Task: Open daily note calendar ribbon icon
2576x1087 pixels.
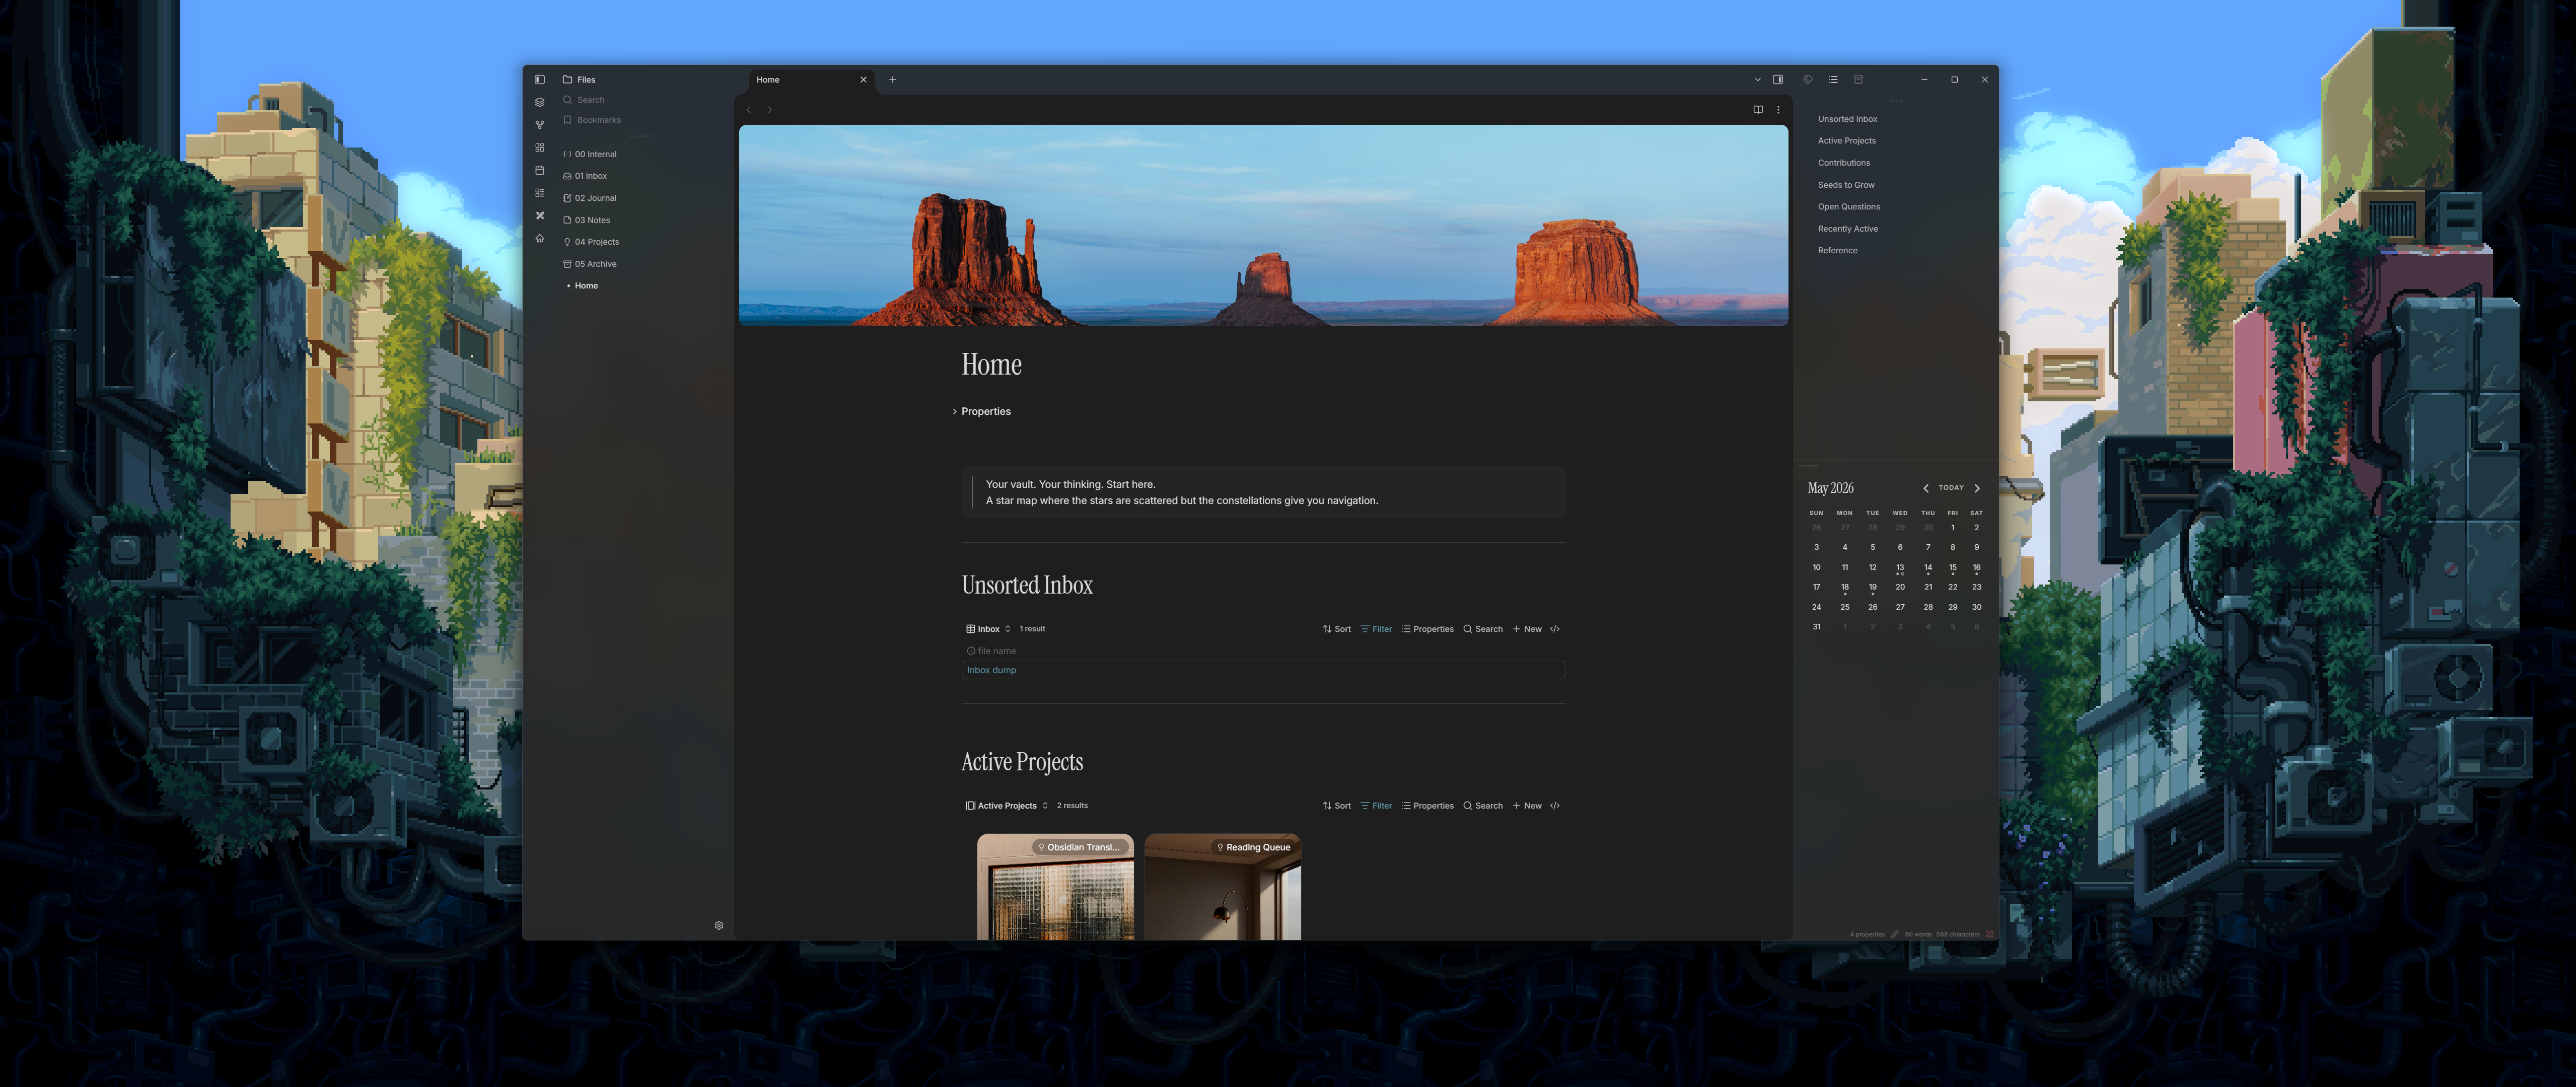Action: pyautogui.click(x=539, y=170)
